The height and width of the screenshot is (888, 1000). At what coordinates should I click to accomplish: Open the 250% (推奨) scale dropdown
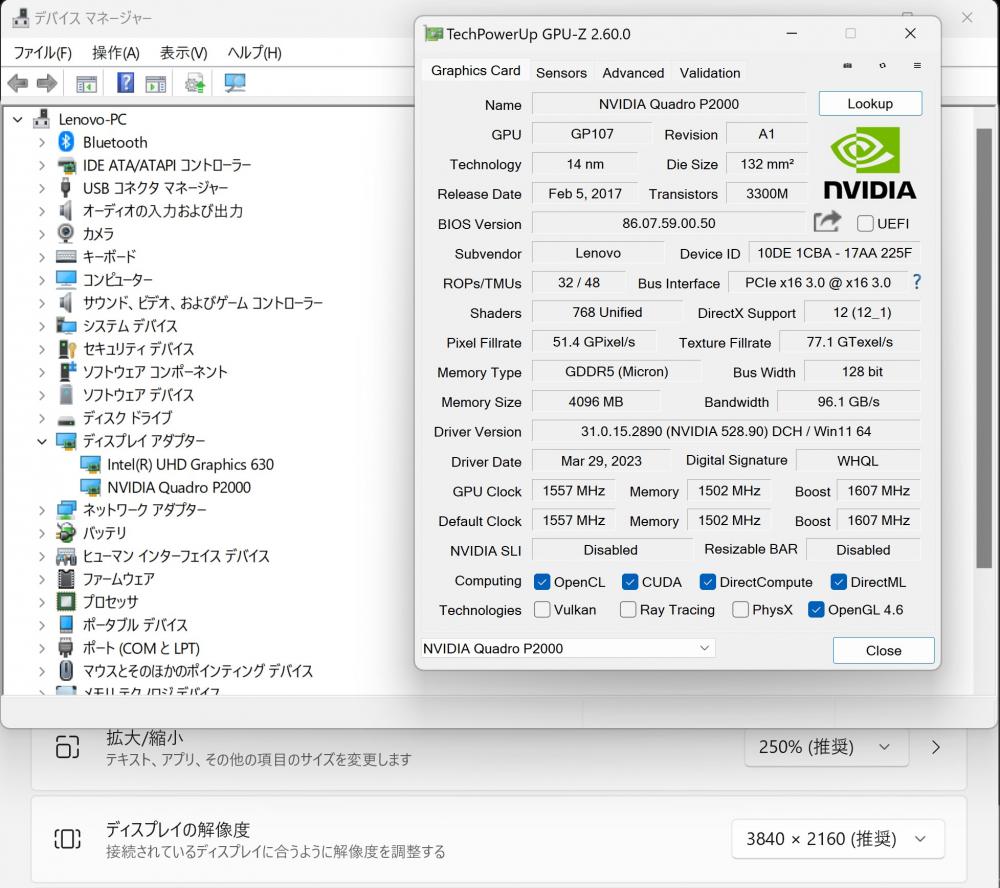click(826, 747)
